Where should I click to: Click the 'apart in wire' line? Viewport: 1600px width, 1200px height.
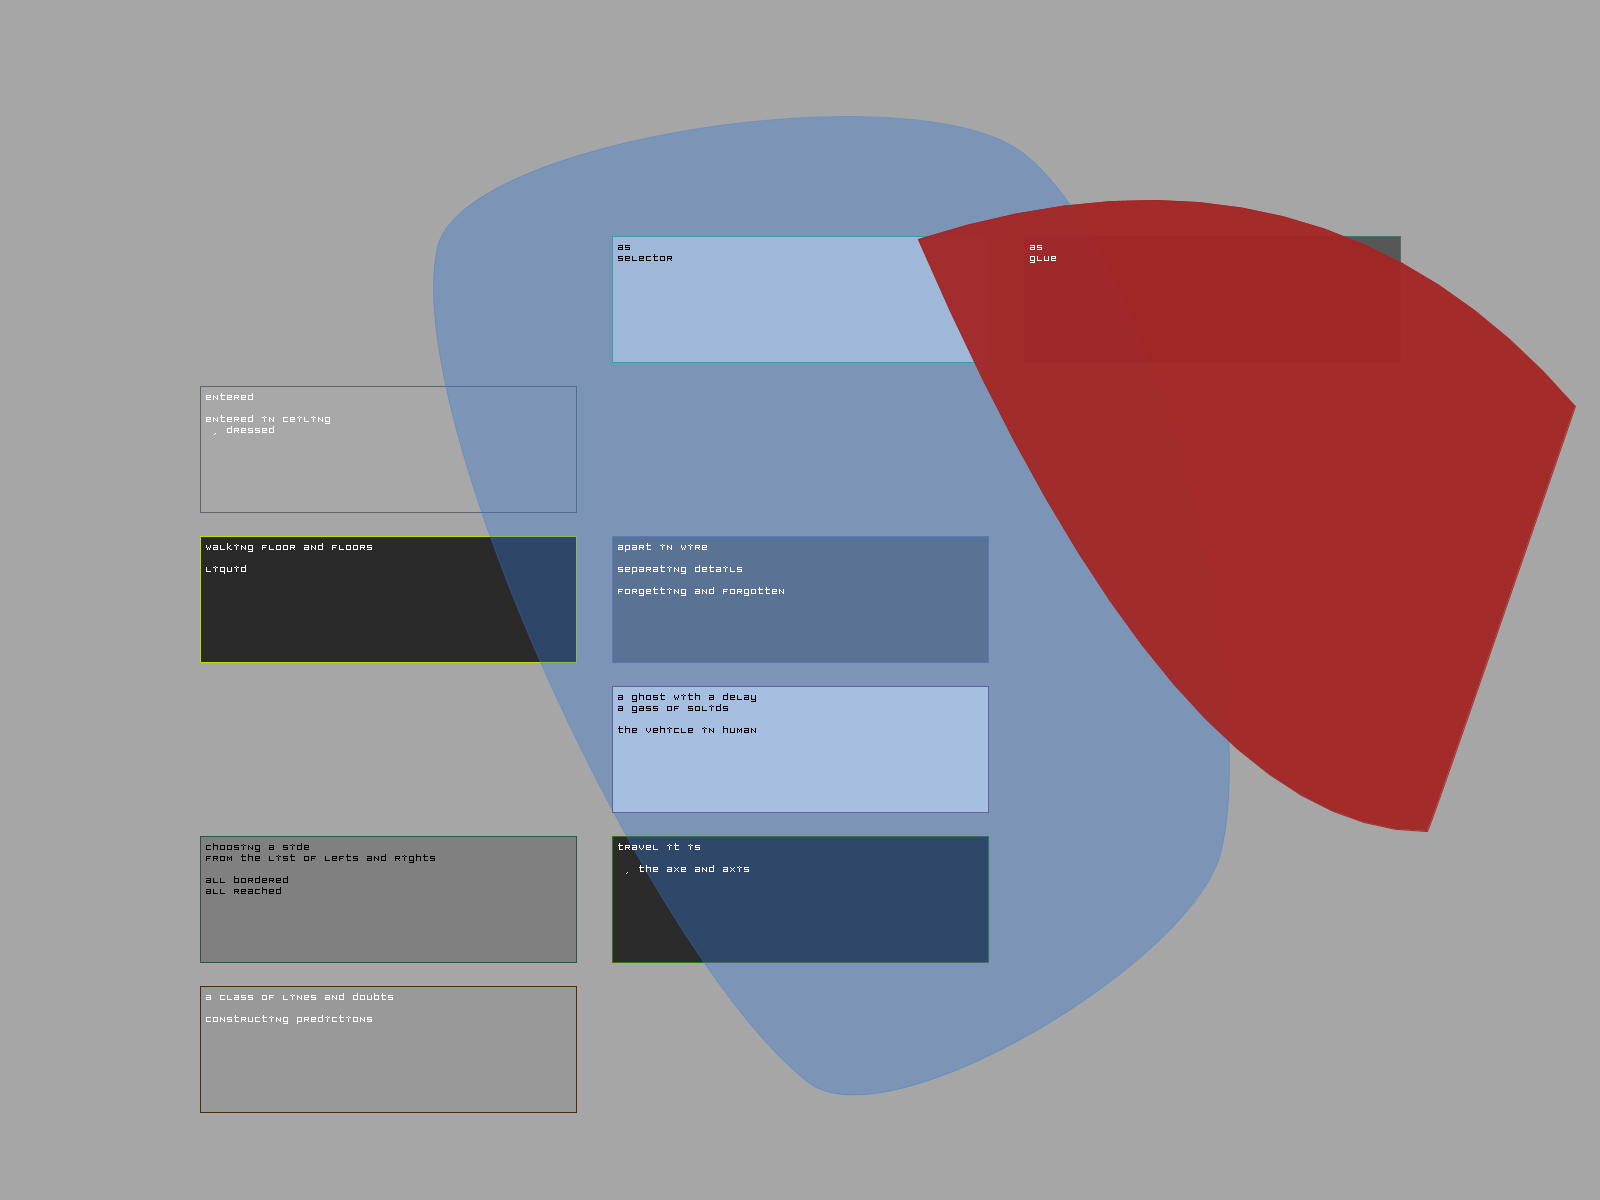pyautogui.click(x=662, y=547)
